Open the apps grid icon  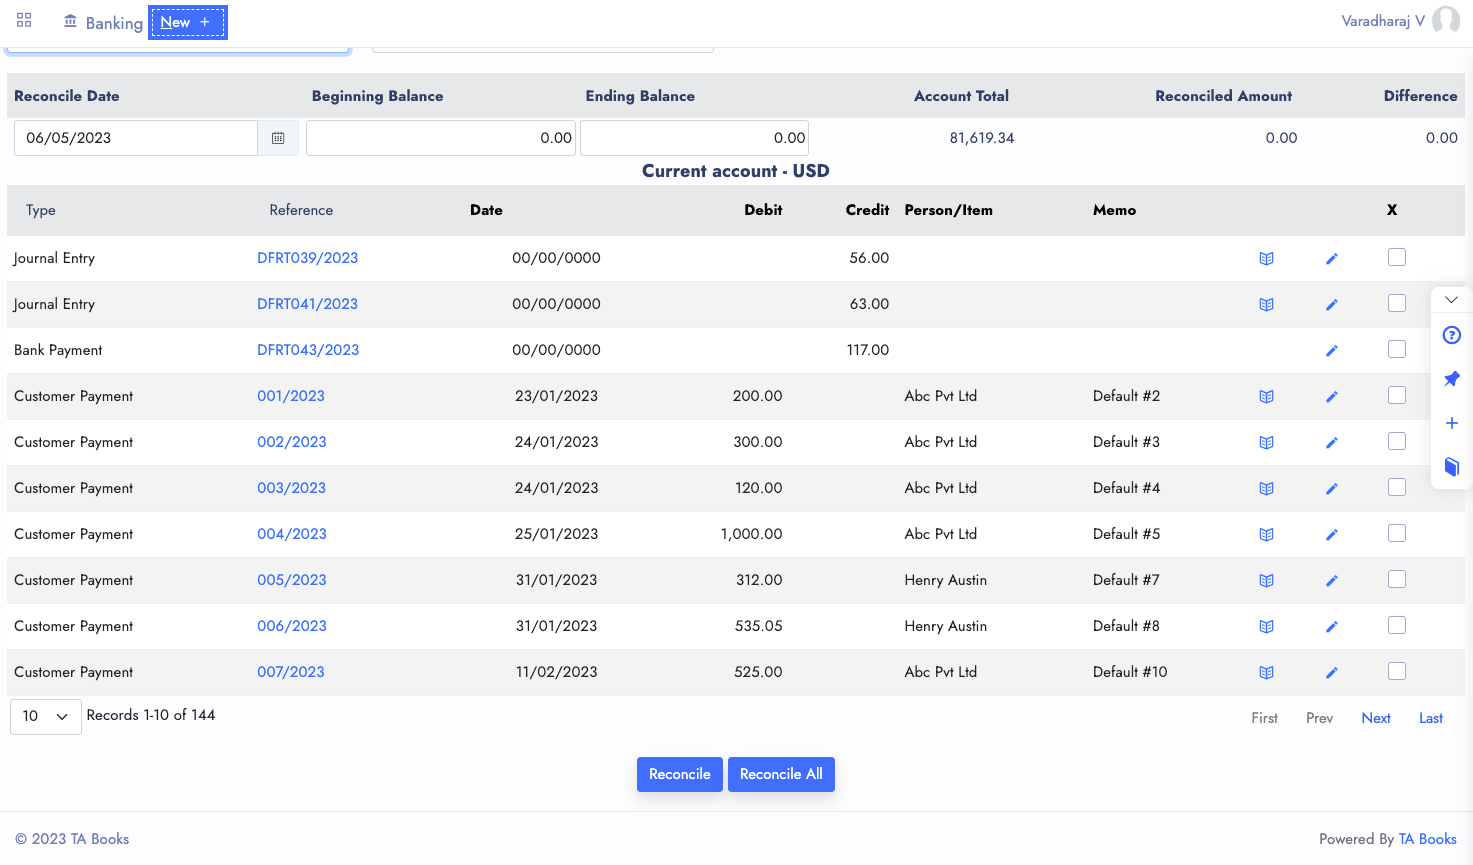coord(24,20)
